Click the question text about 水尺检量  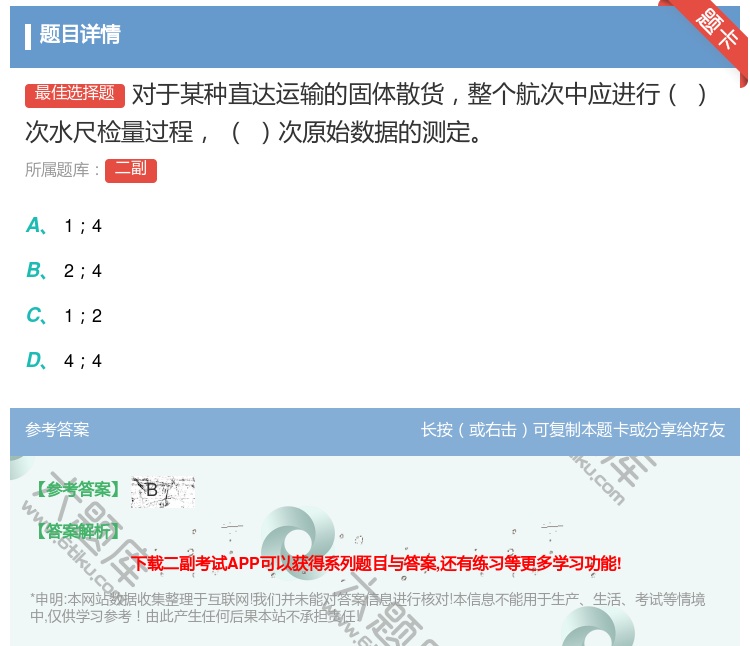366,113
